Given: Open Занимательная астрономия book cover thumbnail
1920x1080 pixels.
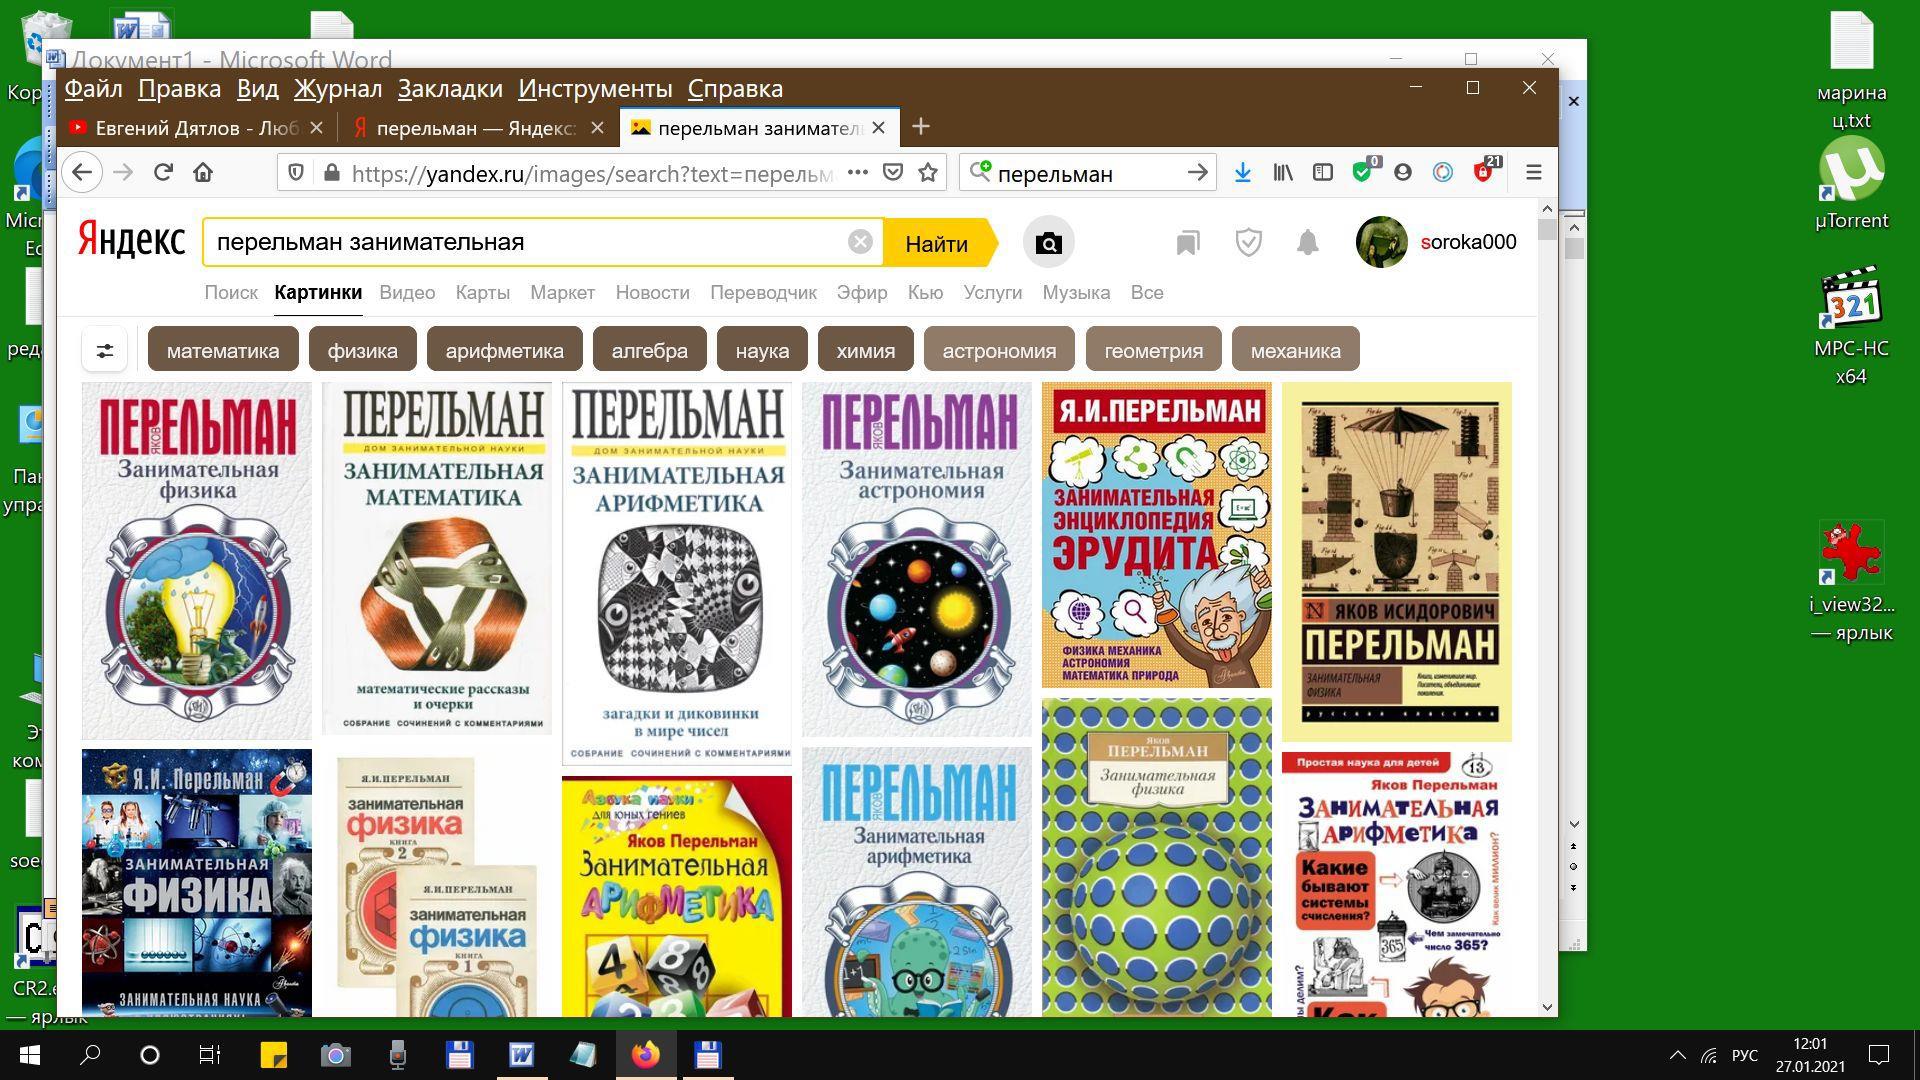Looking at the screenshot, I should point(916,560).
